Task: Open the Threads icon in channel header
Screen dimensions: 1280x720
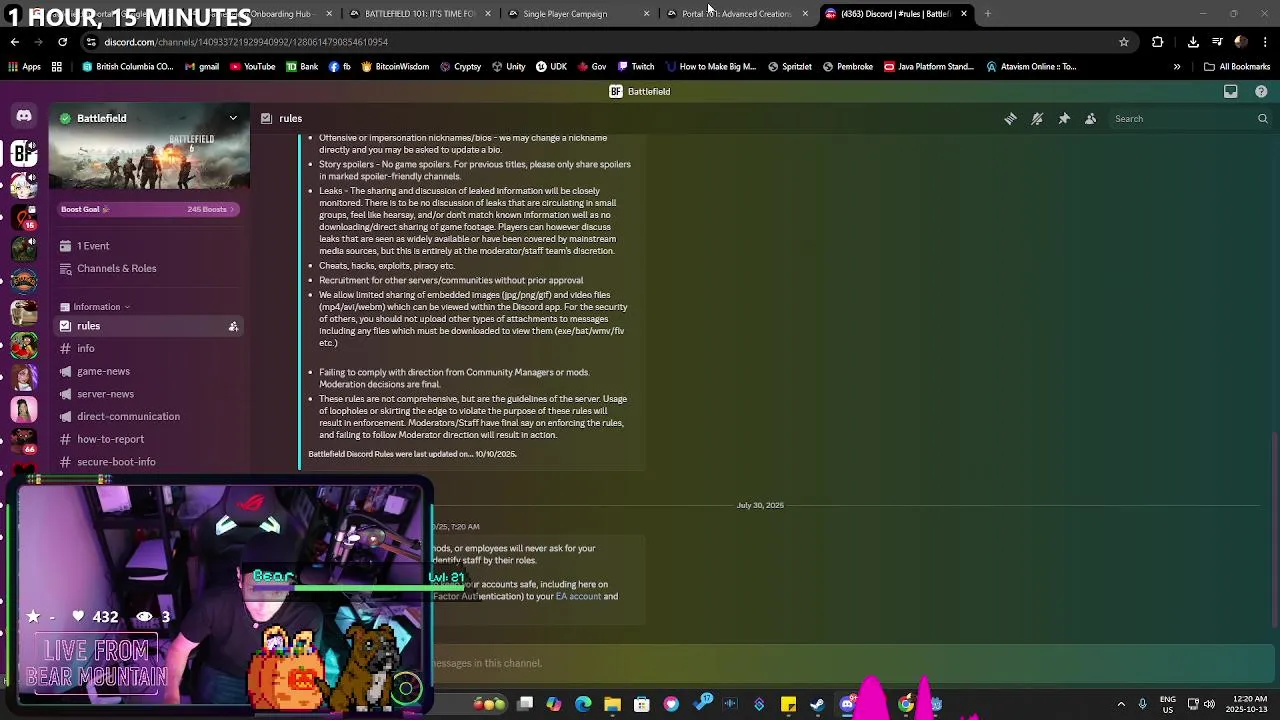Action: [1010, 119]
